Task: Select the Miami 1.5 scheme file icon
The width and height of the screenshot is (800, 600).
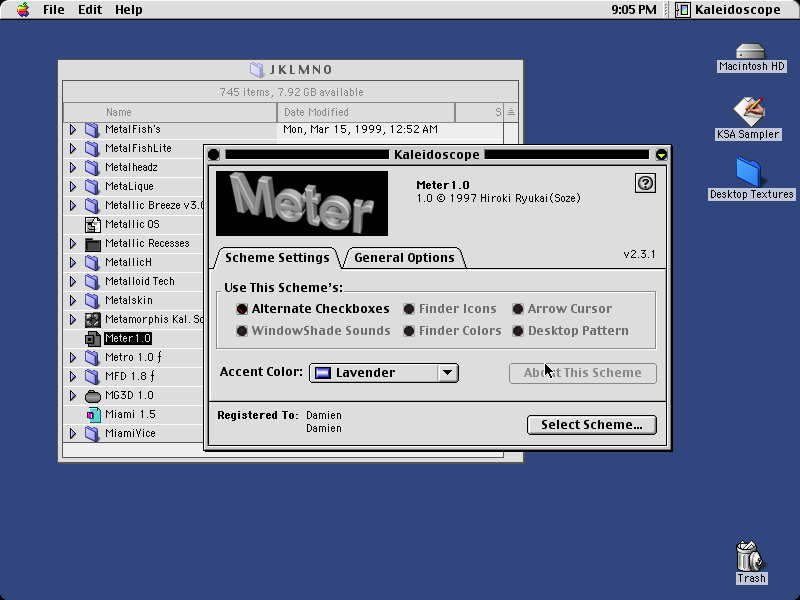Action: click(x=92, y=415)
